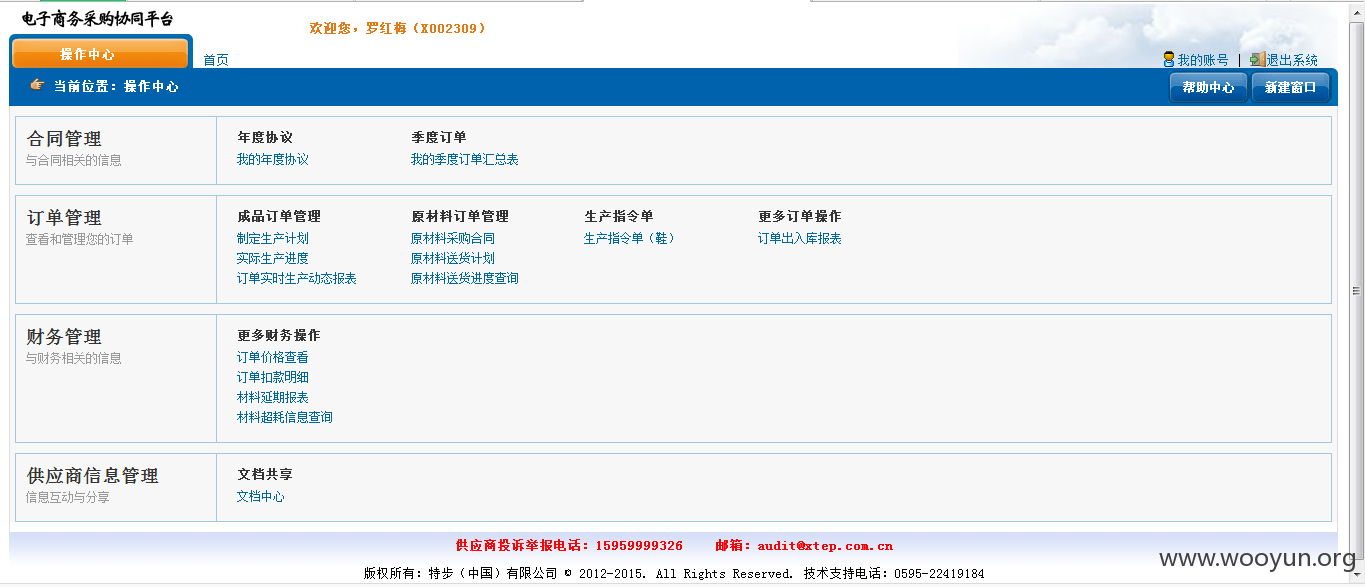Click the 季度订单 group title

[x=438, y=138]
